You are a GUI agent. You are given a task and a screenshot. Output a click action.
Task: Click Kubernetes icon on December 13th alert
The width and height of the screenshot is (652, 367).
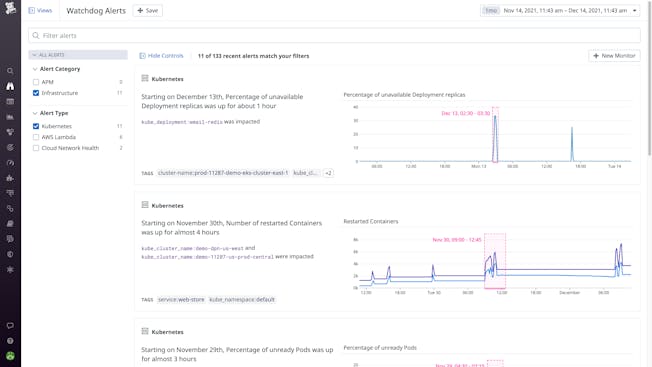(145, 78)
